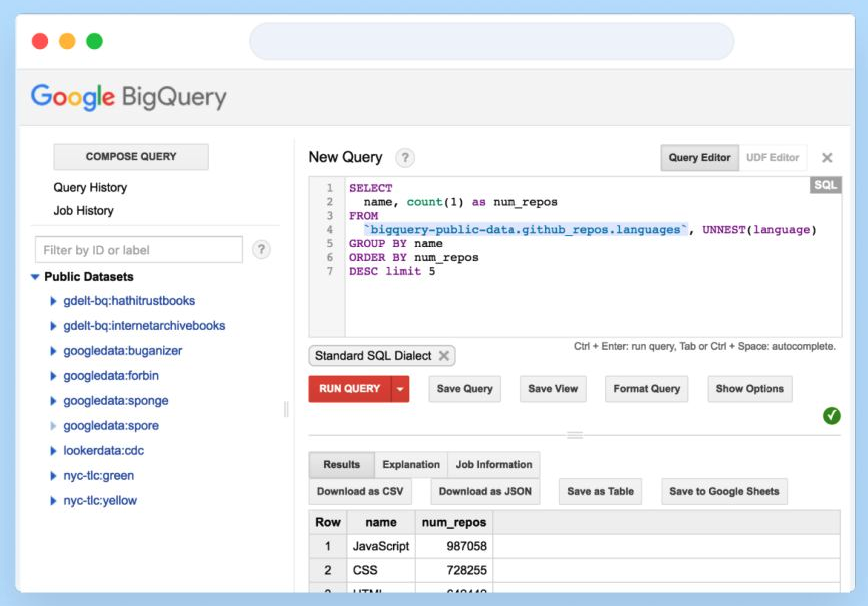
Task: Expand nyc-tlc:green dataset arrow
Action: tap(53, 475)
